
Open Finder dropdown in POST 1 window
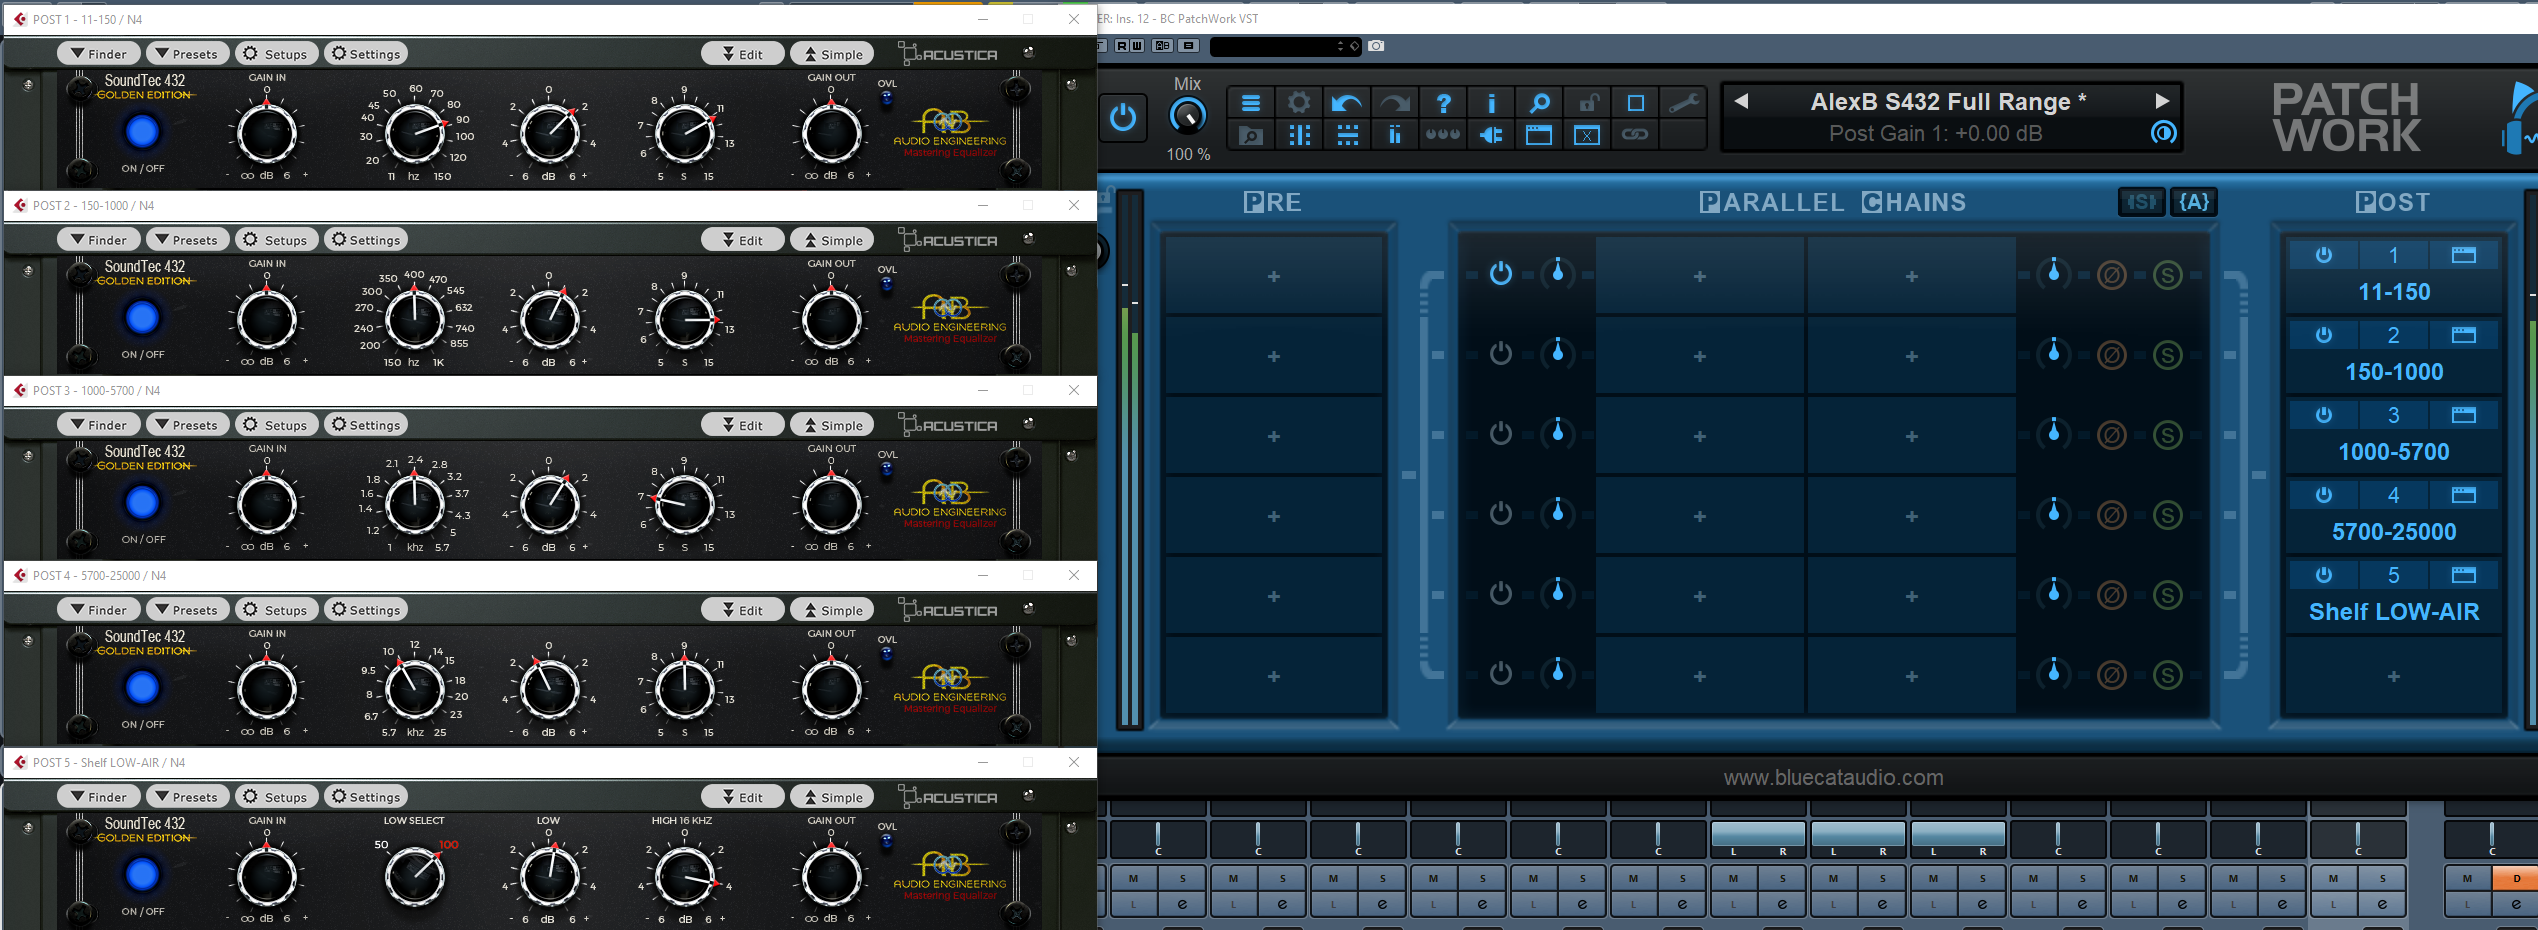(99, 54)
